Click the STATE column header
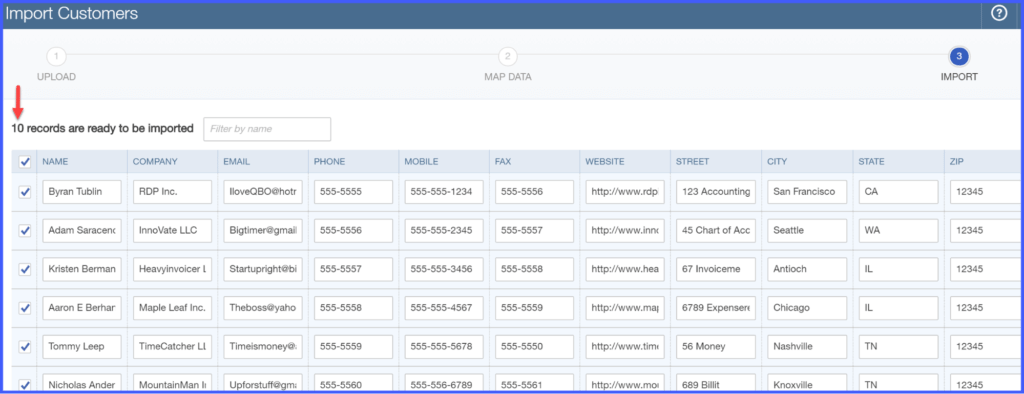Image resolution: width=1024 pixels, height=394 pixels. tap(871, 161)
